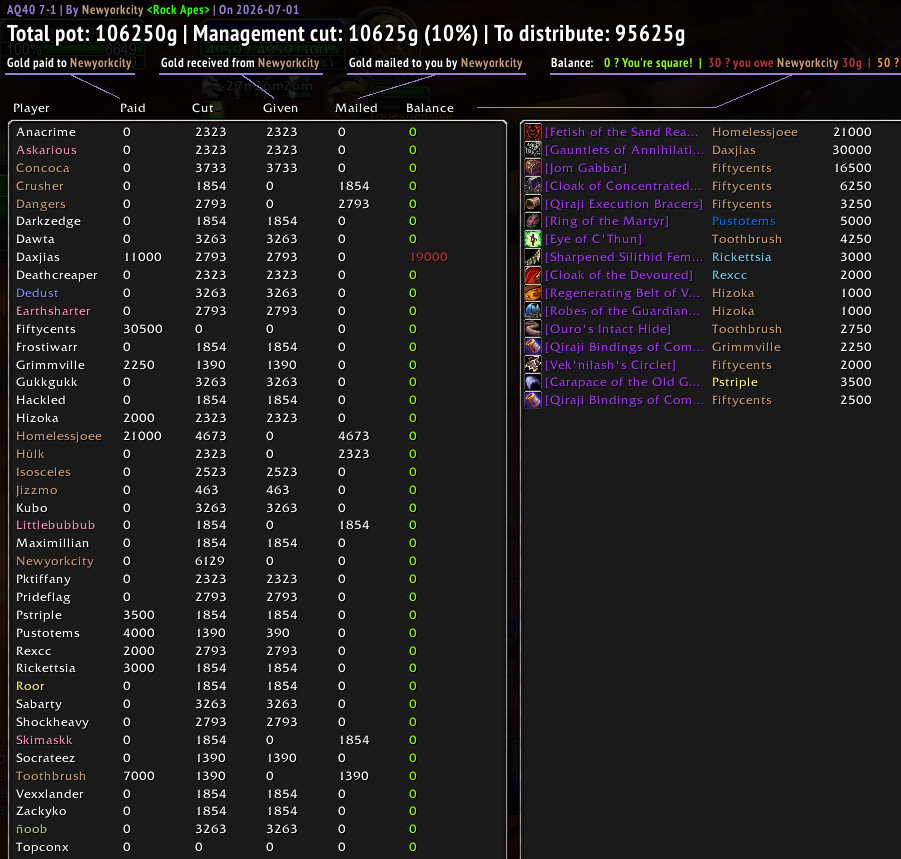The width and height of the screenshot is (901, 859).
Task: Click the Cloak of the Devoured icon
Action: [533, 275]
